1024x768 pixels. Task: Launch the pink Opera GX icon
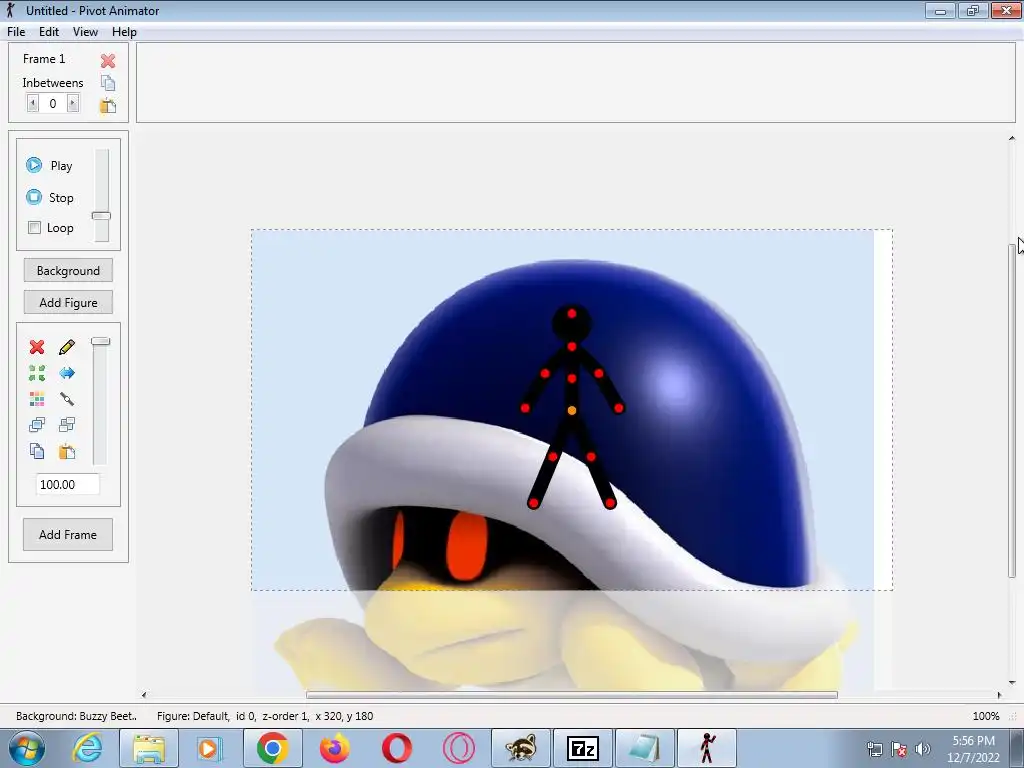pos(458,748)
